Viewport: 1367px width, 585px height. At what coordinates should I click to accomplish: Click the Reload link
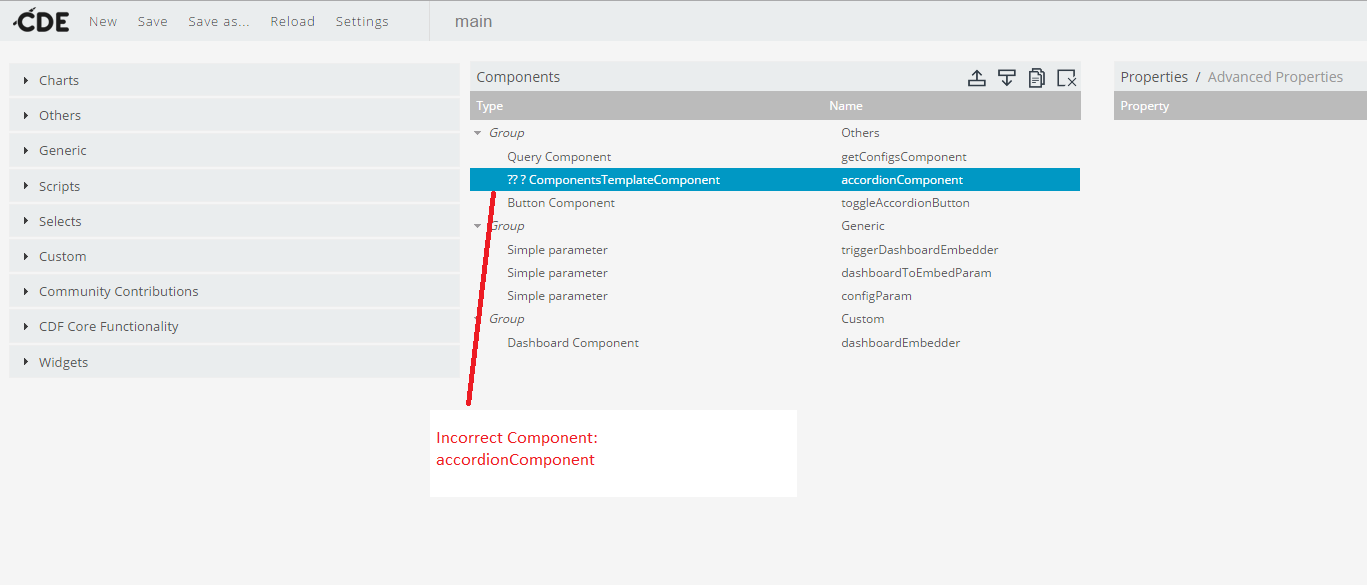click(x=292, y=21)
